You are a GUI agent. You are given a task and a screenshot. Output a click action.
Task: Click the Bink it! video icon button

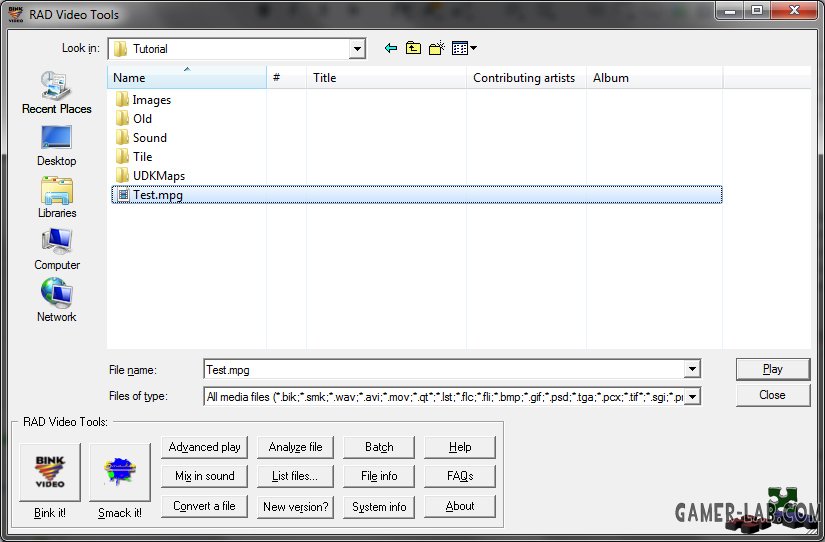(x=50, y=472)
